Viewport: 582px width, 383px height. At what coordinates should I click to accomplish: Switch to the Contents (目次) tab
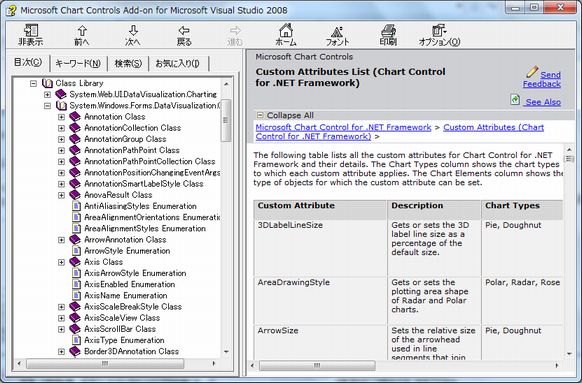coord(28,62)
